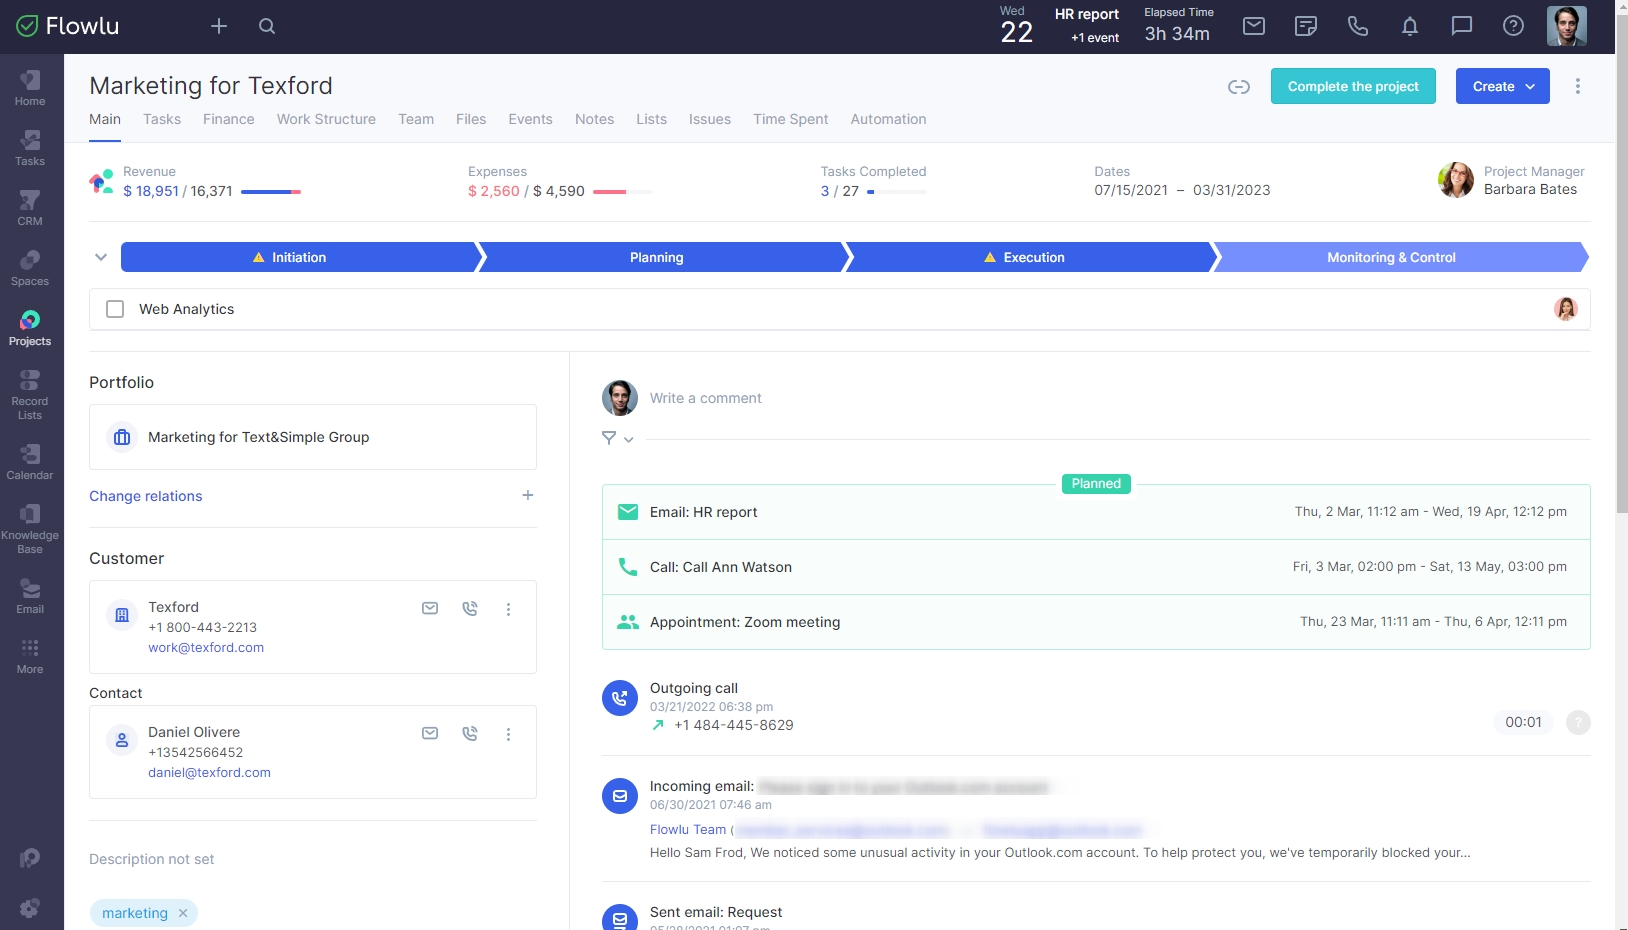
Task: Send email to Daniel Olivere
Action: click(430, 733)
